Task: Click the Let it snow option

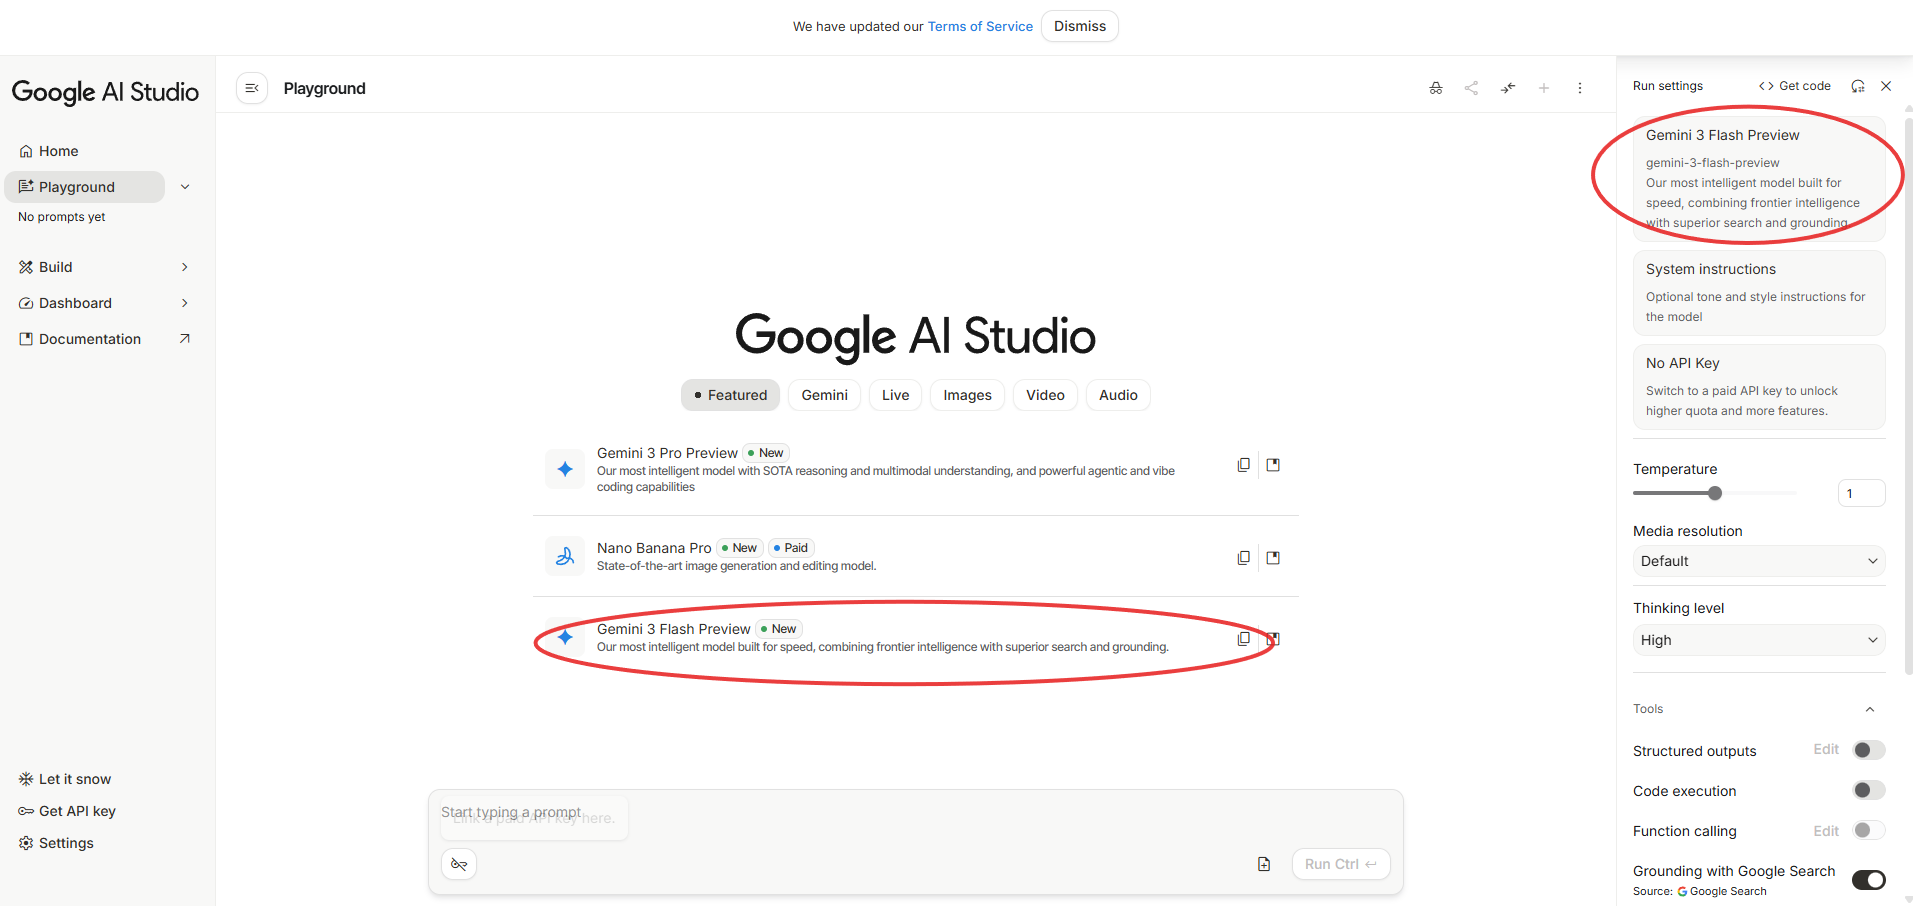Action: pyautogui.click(x=65, y=779)
